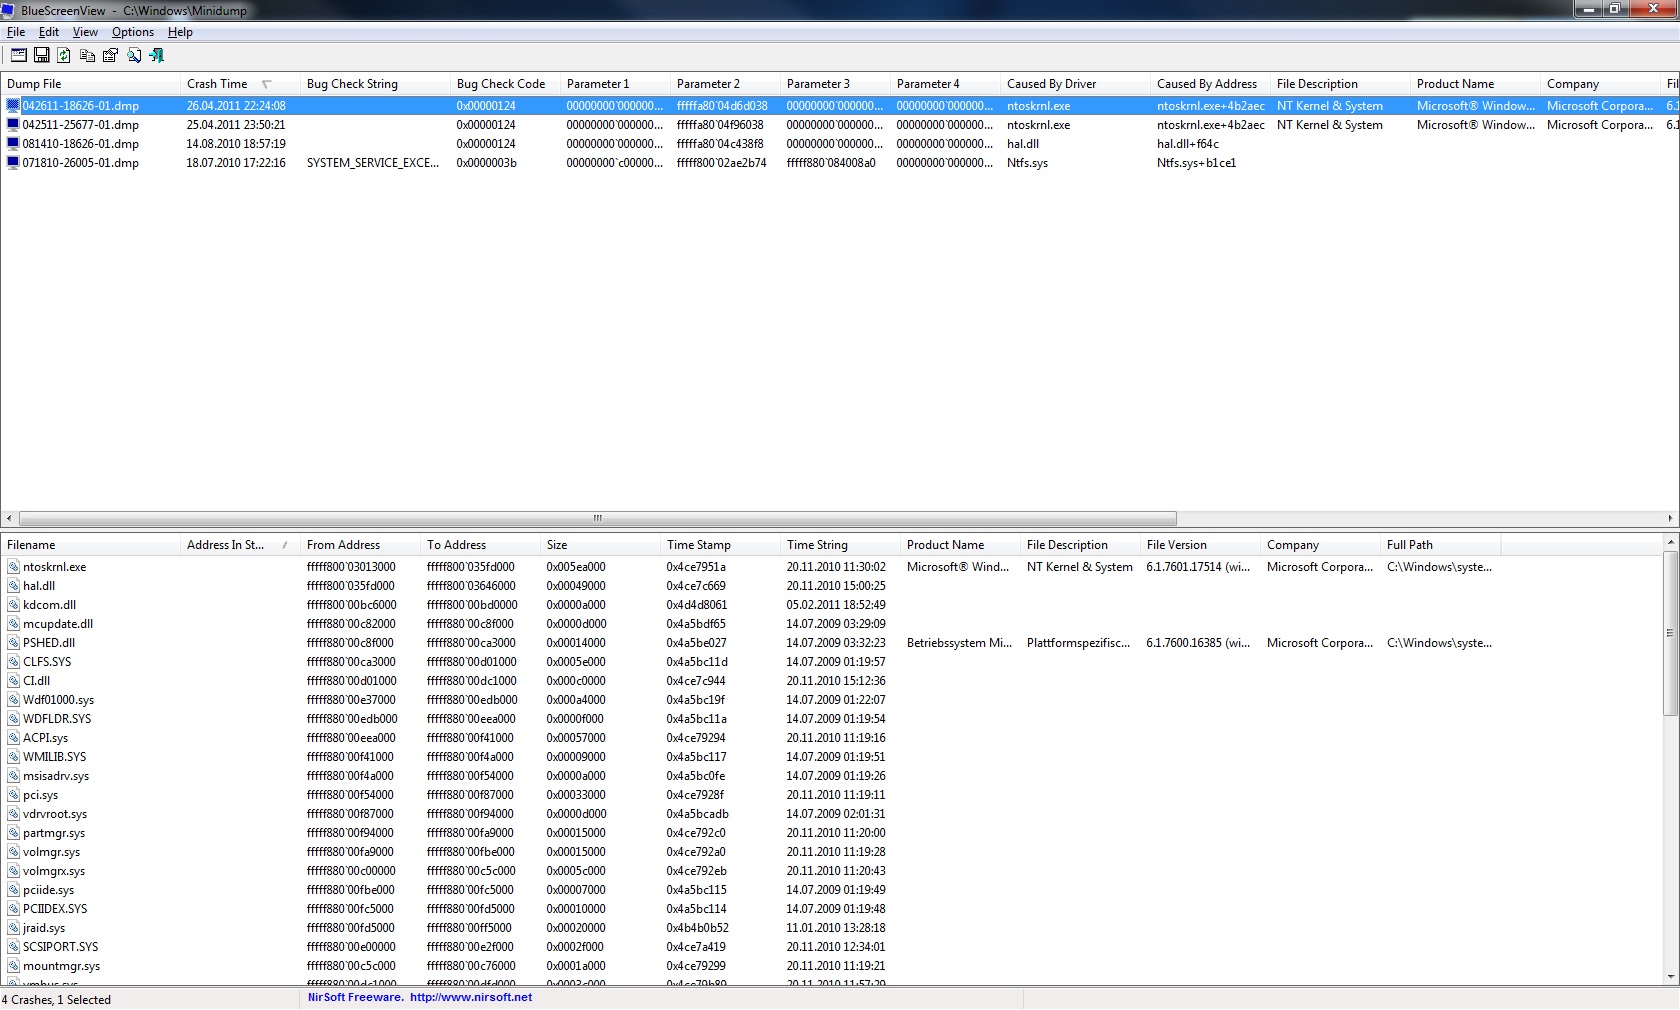The height and width of the screenshot is (1010, 1680).
Task: Click the green Refresh toolbar icon
Action: [64, 56]
